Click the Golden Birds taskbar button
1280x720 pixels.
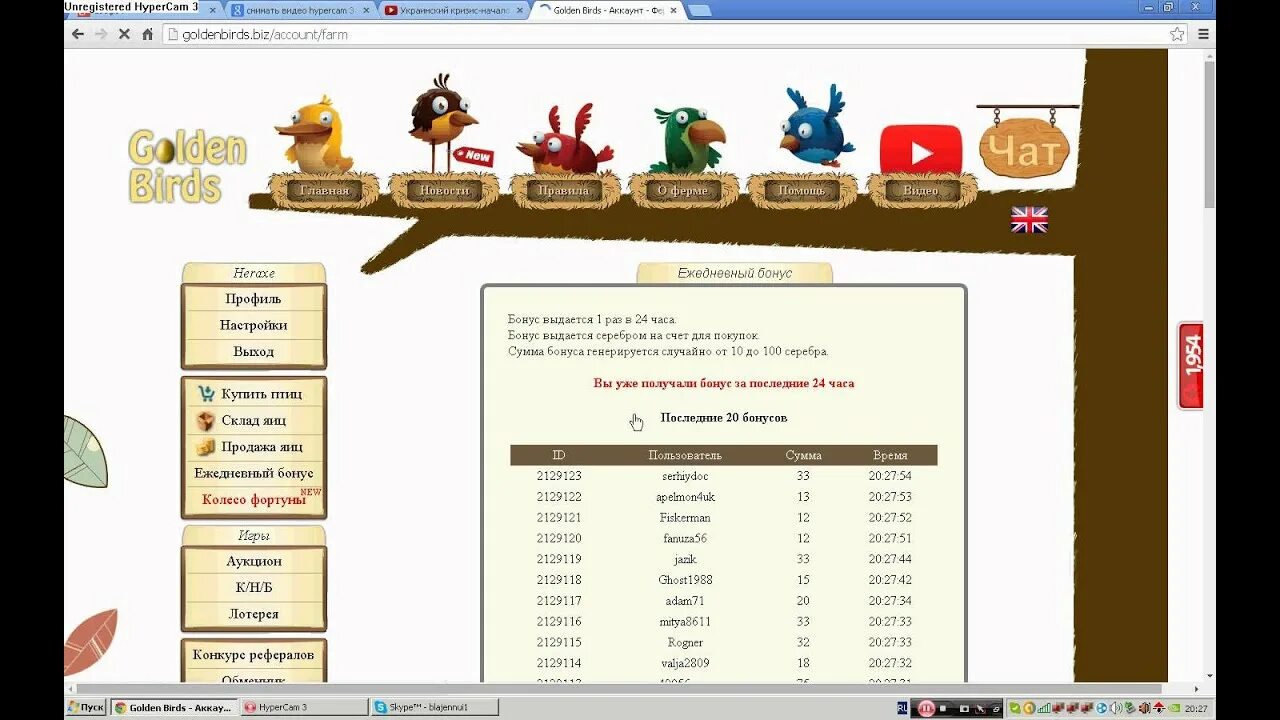tap(174, 707)
